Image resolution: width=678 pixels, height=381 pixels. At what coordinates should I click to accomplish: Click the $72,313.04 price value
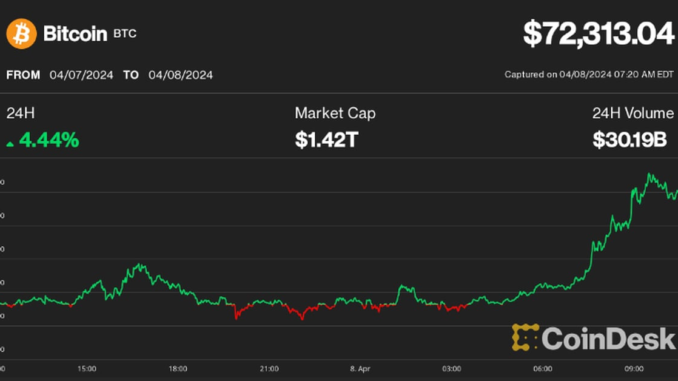pyautogui.click(x=598, y=34)
